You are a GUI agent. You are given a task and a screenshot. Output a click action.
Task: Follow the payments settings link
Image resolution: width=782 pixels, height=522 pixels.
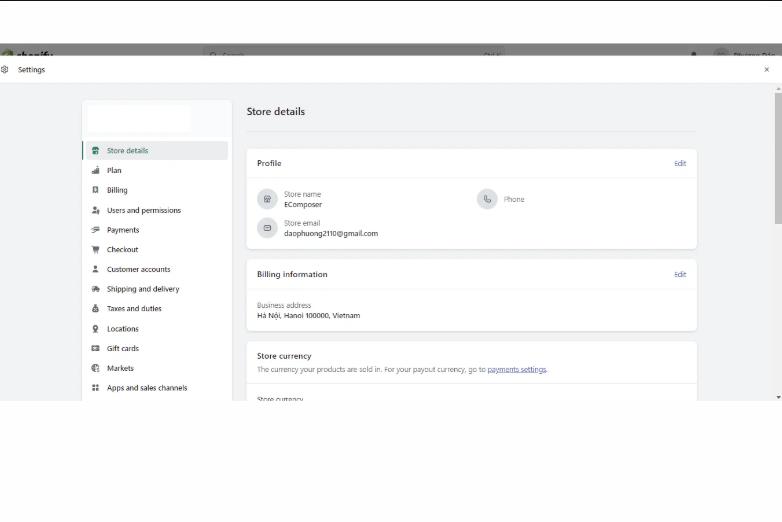tap(516, 369)
